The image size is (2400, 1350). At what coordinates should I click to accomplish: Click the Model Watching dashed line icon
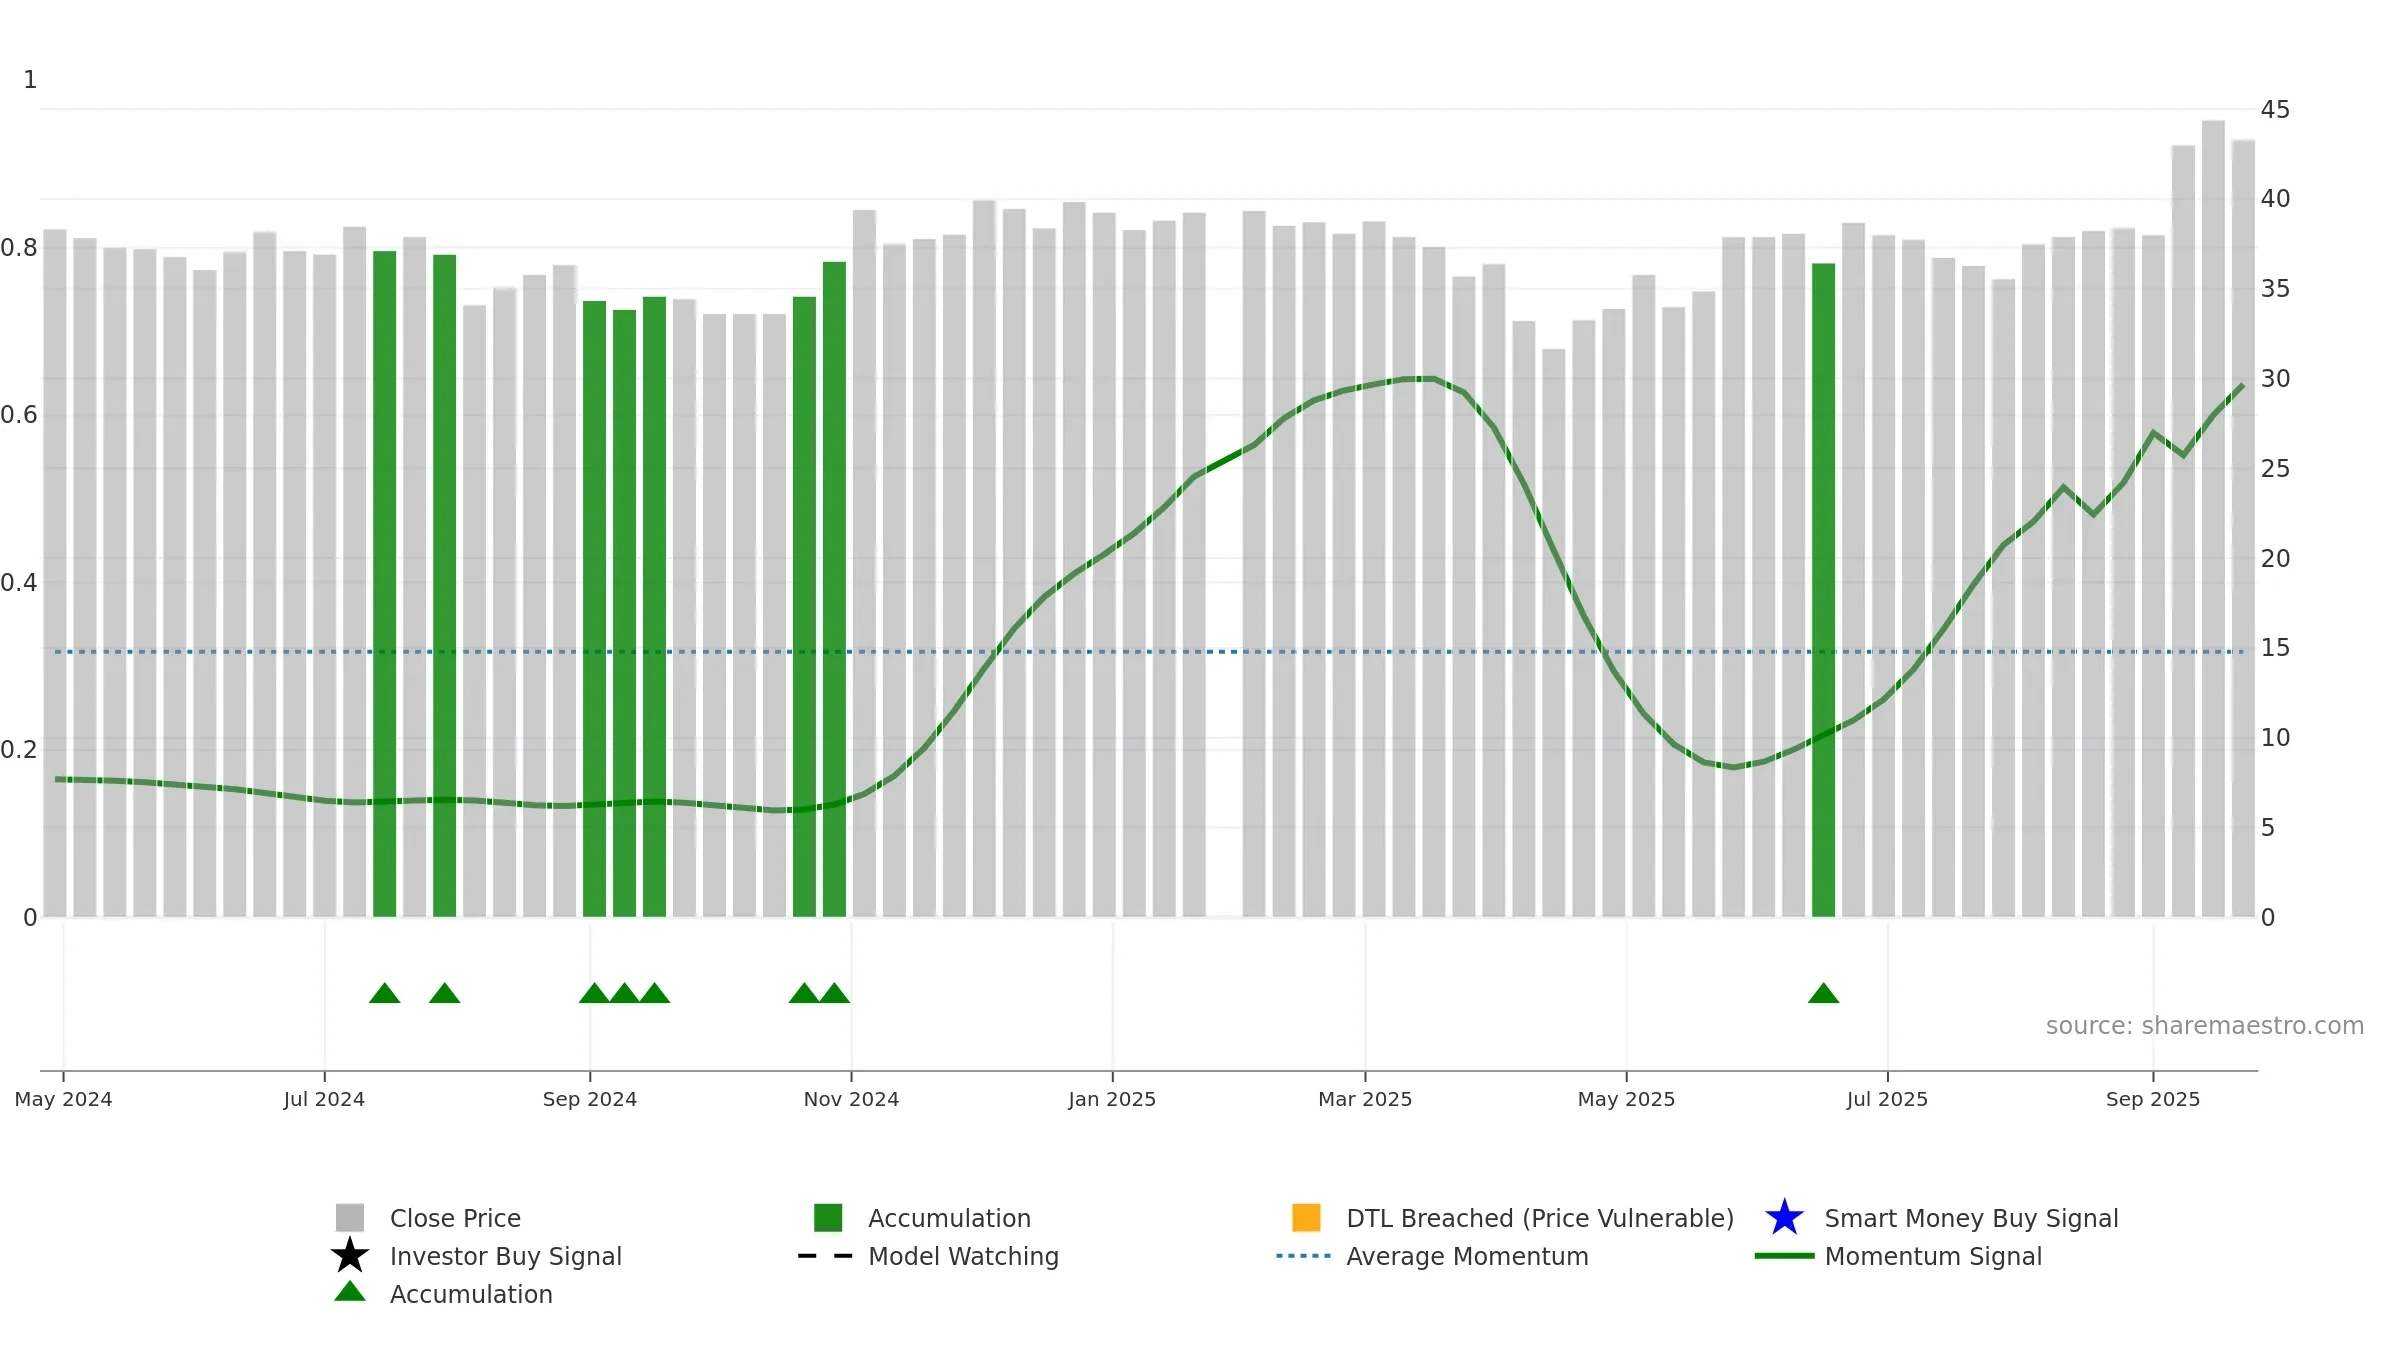825,1256
